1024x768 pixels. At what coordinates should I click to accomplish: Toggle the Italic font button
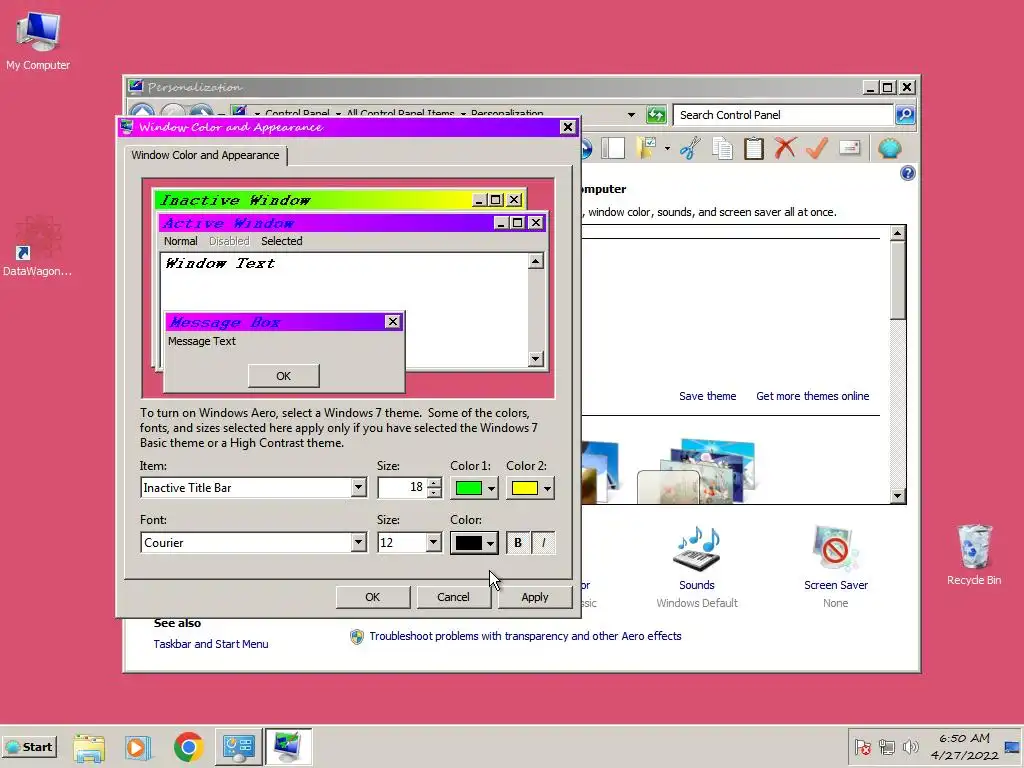pyautogui.click(x=543, y=543)
